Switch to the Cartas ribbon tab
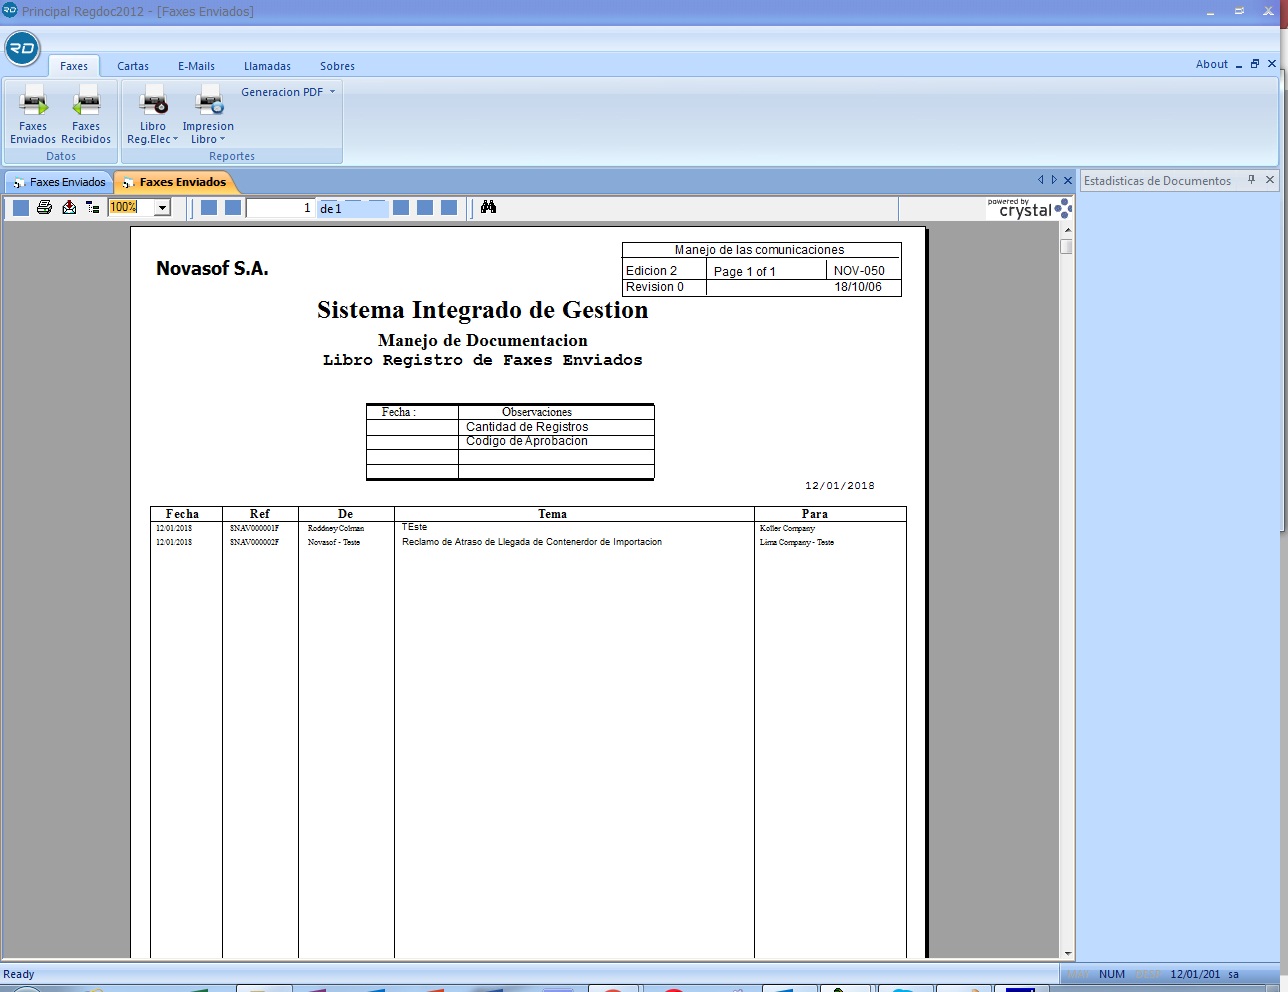This screenshot has width=1288, height=992. tap(133, 66)
